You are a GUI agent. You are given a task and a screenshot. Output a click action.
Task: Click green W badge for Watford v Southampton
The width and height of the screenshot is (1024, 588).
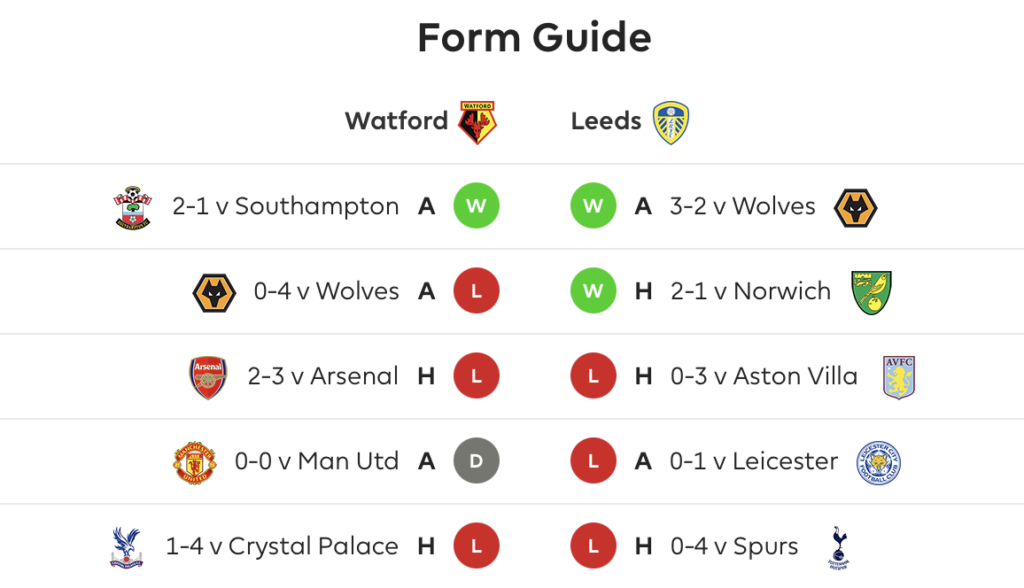(476, 206)
